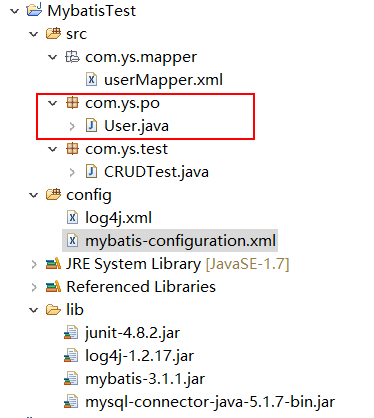Select the lib folder label
This screenshot has height=418, width=374.
(75, 310)
